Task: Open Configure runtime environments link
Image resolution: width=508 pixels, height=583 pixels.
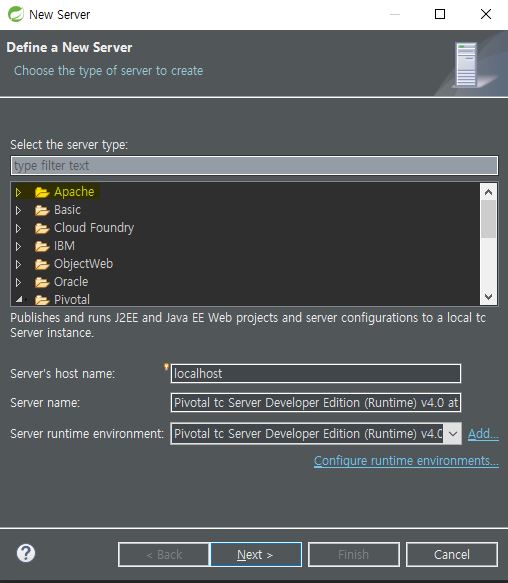Action: coord(406,461)
